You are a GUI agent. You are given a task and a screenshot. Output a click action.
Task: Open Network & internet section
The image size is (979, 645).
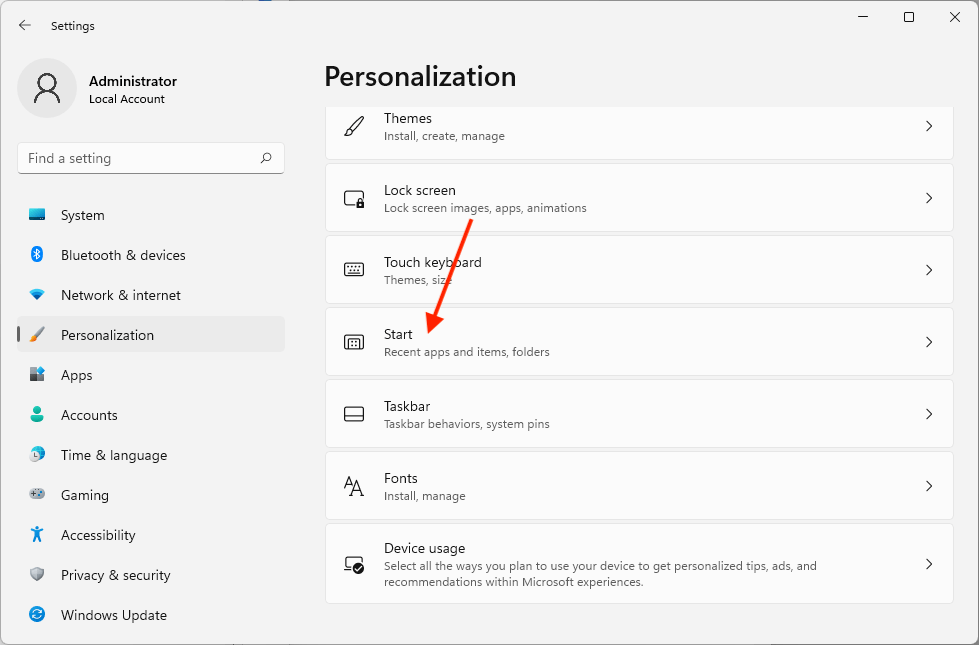(151, 295)
